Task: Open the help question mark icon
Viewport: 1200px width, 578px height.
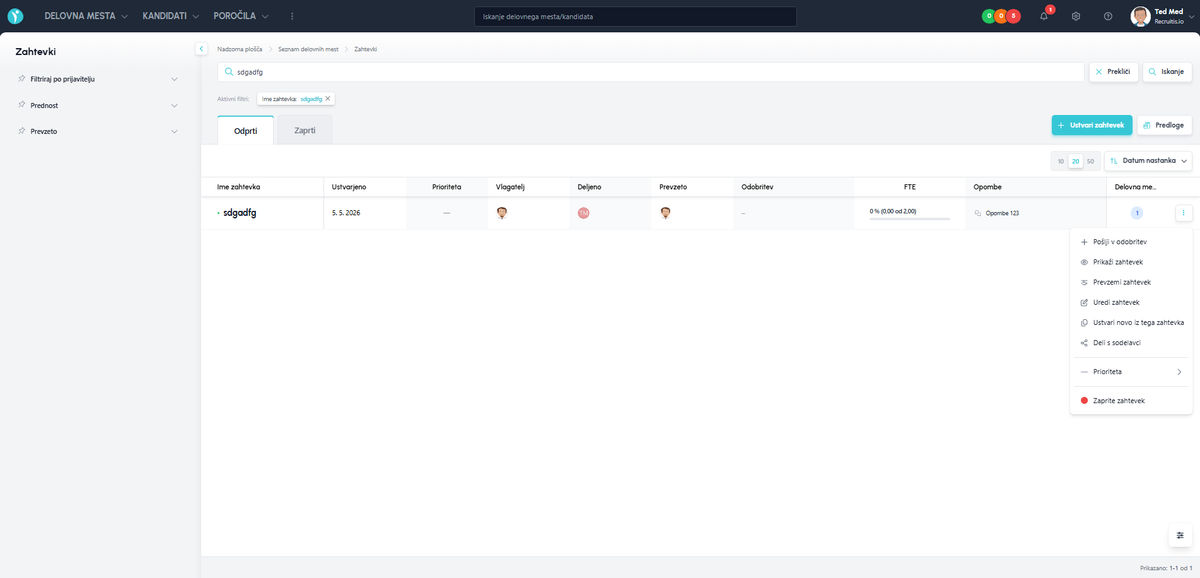Action: (1108, 16)
